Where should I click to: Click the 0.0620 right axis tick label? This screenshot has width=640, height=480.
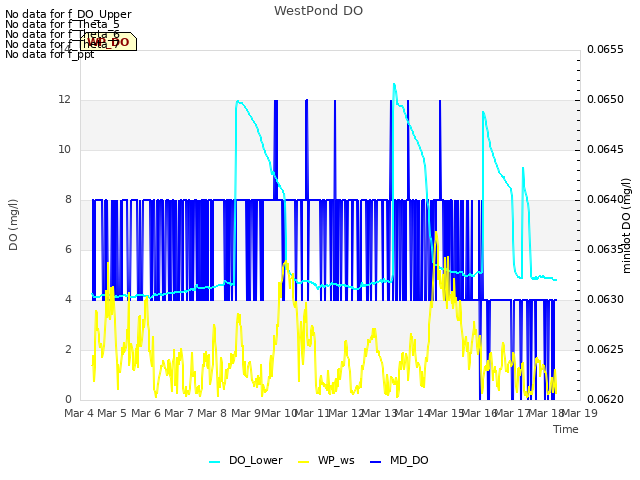[x=605, y=399]
